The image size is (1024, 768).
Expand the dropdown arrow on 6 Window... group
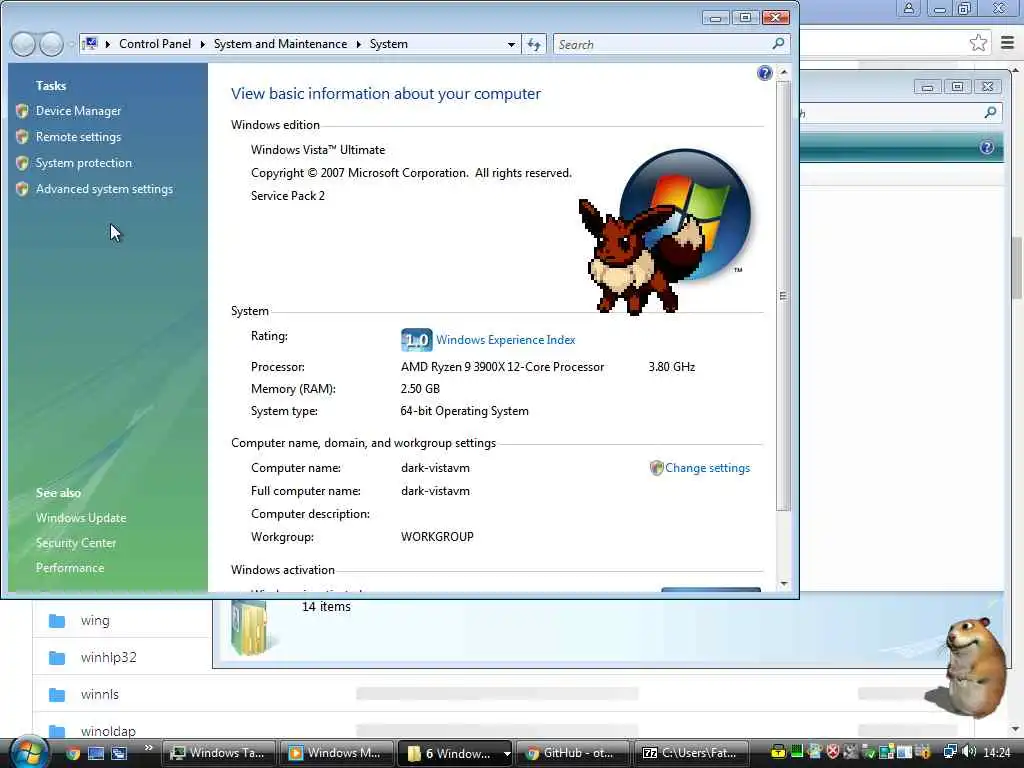[506, 753]
